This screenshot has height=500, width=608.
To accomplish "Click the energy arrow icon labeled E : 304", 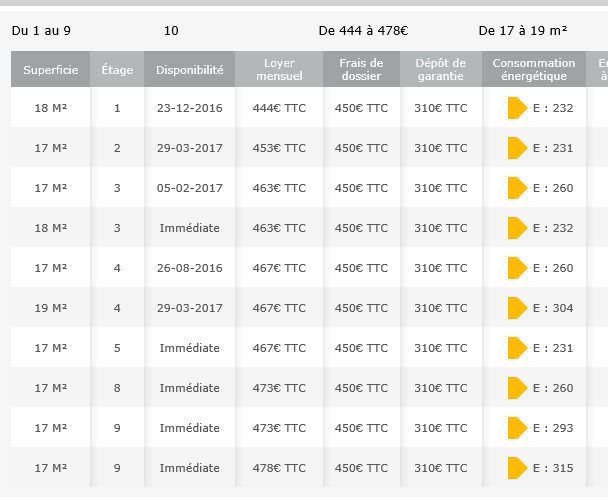I will [516, 308].
